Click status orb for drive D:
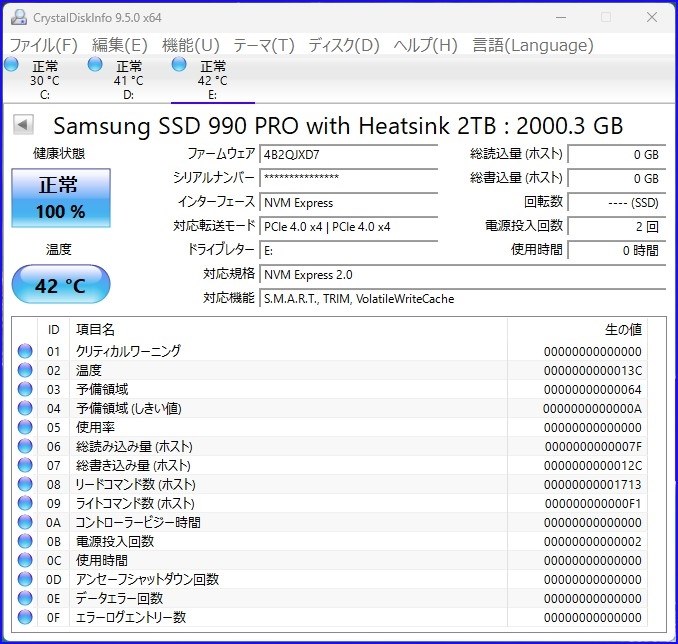This screenshot has width=678, height=644. [95, 65]
